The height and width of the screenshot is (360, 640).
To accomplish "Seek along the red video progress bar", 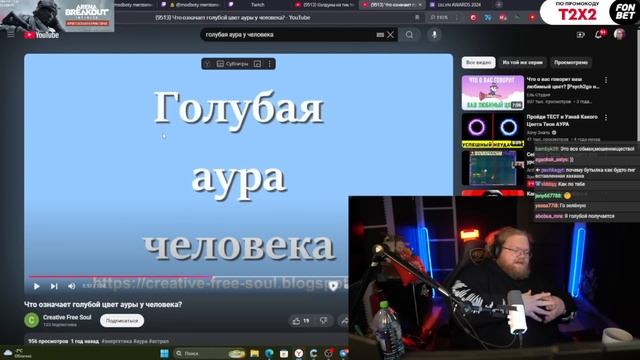I will pos(188,277).
